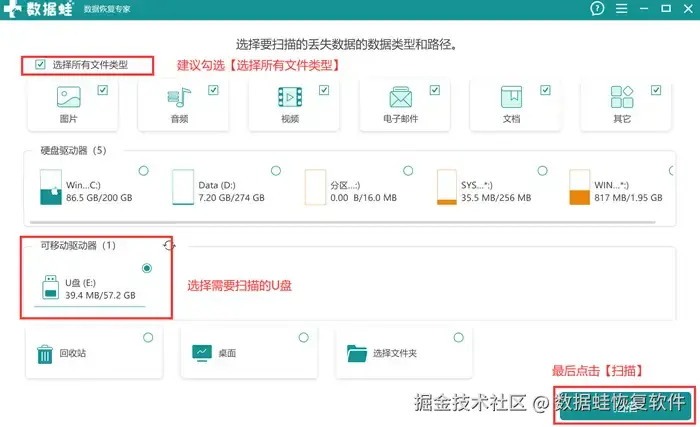The image size is (700, 427).
Task: Refresh the removable drives list
Action: (x=169, y=245)
